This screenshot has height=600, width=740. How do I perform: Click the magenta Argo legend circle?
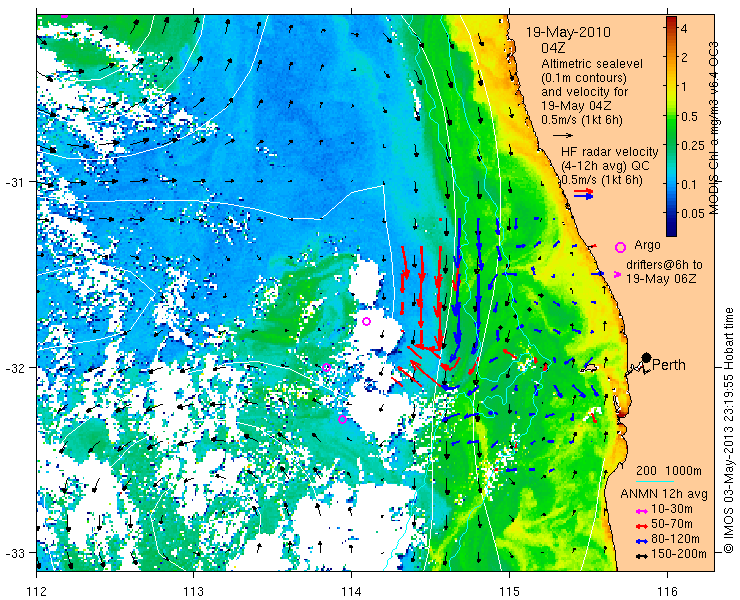(x=620, y=247)
